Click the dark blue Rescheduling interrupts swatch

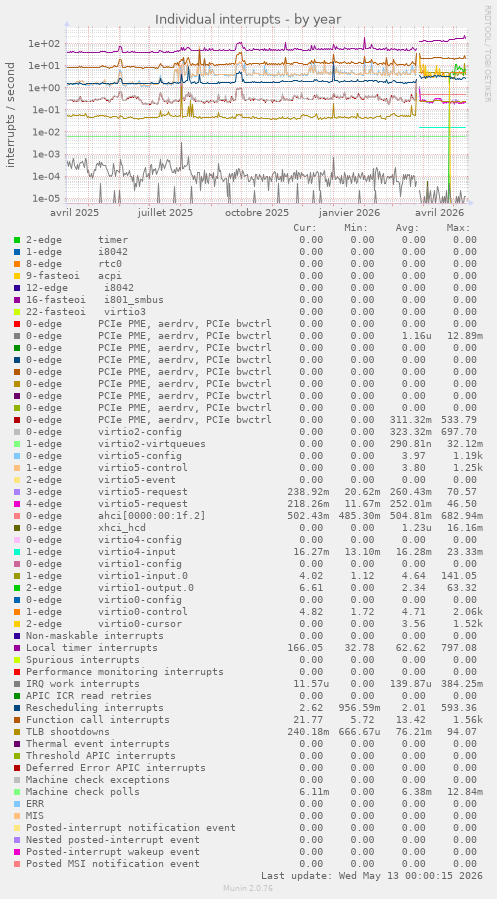pos(17,708)
